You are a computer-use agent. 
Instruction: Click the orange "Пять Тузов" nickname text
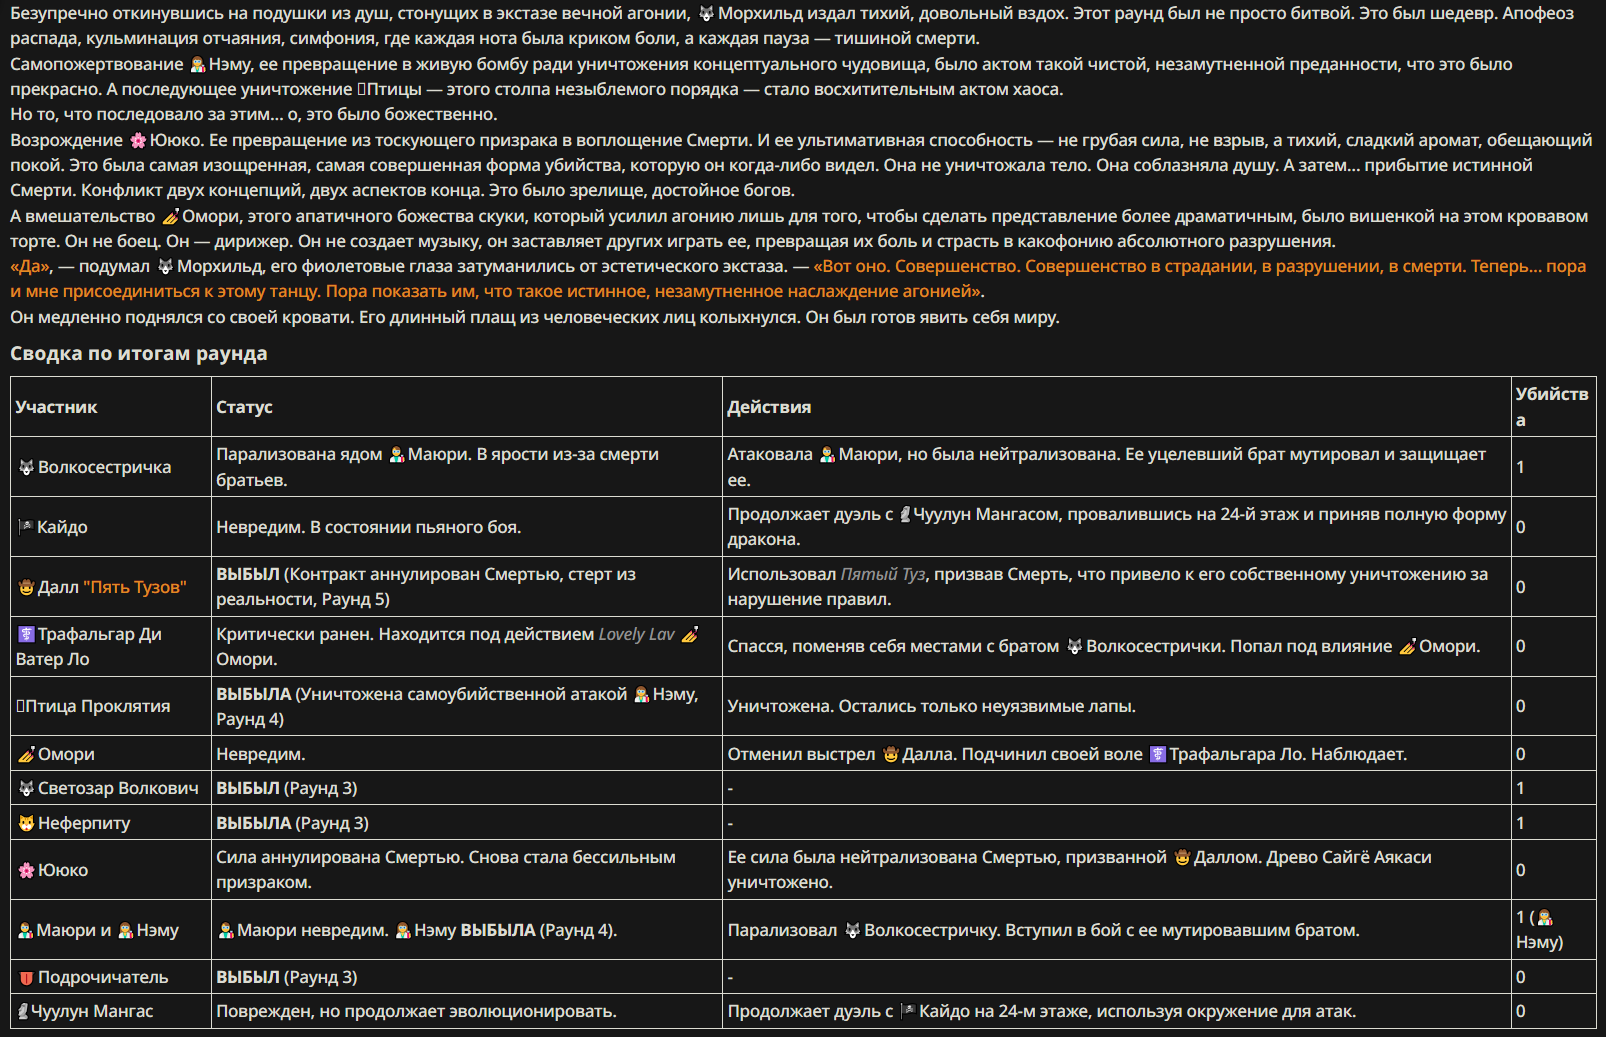point(135,587)
